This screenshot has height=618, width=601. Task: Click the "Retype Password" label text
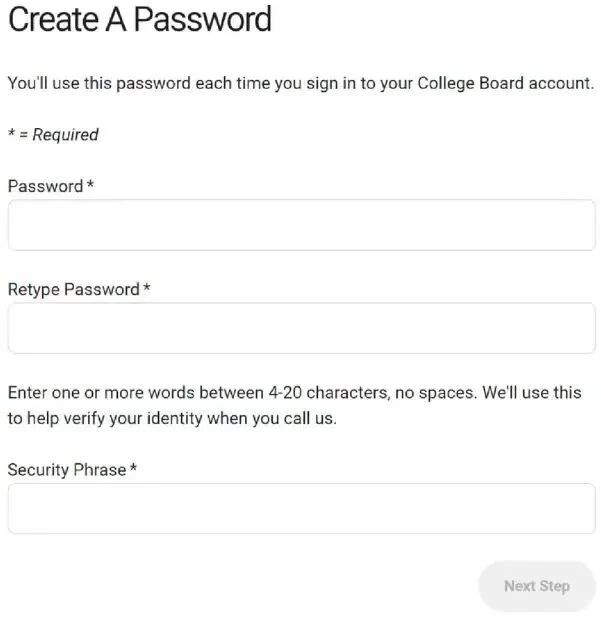pos(73,289)
